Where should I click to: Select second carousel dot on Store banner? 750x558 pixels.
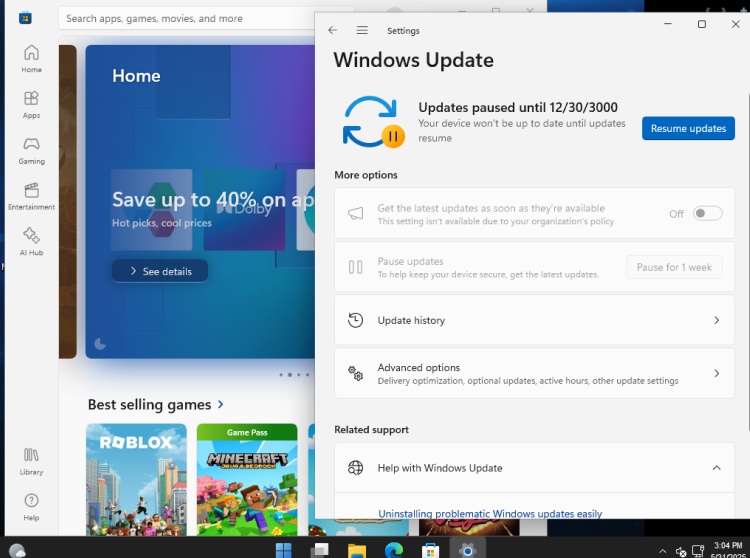point(290,375)
